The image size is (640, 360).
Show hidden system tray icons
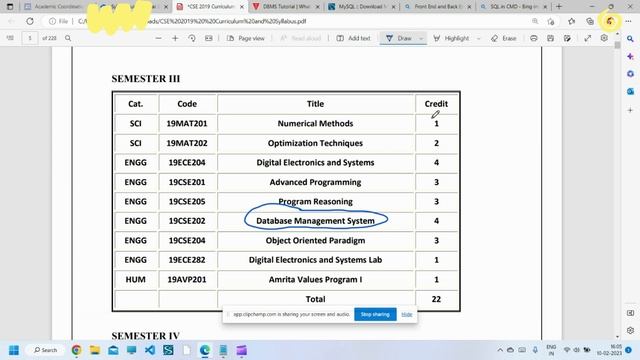click(500, 350)
